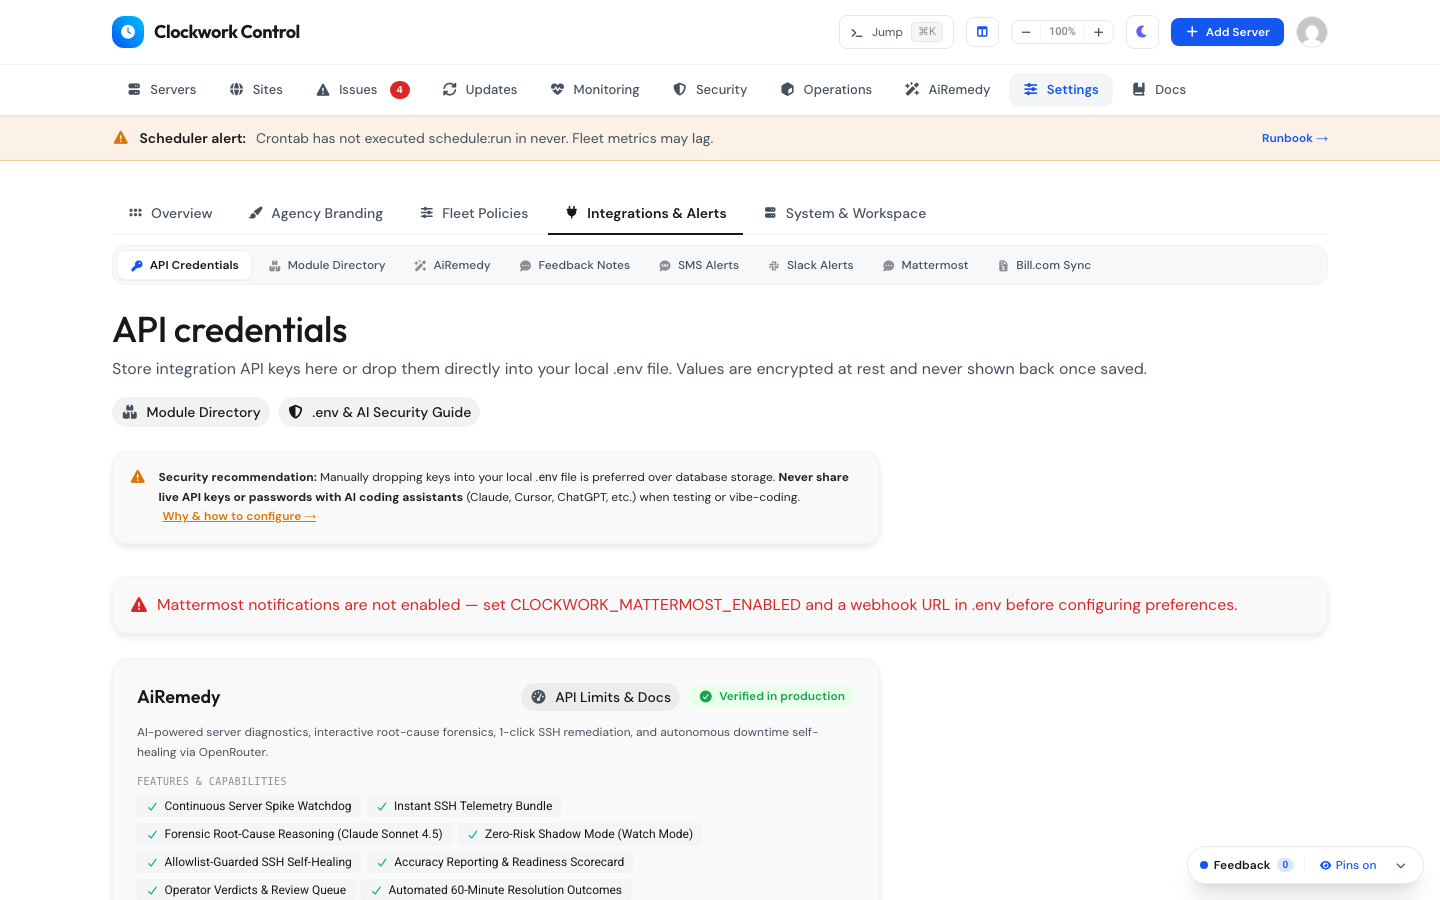Click the Verified in production badge
Image resolution: width=1440 pixels, height=900 pixels.
tap(772, 697)
